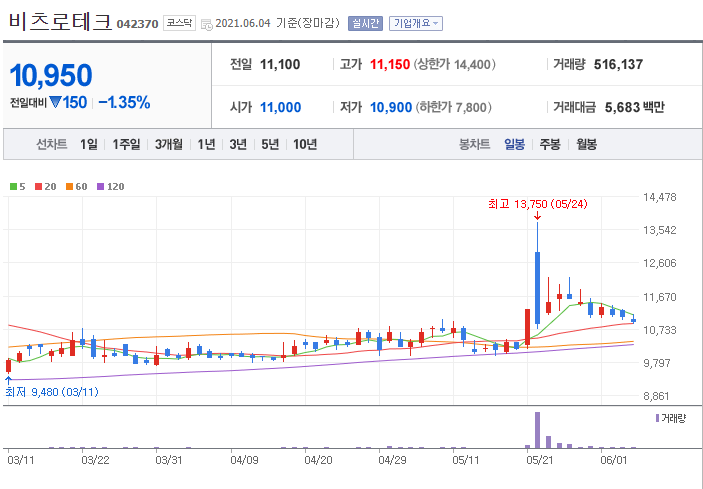Click the 거래량 516,137 value
Screen dimensions: 703x489
(x=618, y=65)
